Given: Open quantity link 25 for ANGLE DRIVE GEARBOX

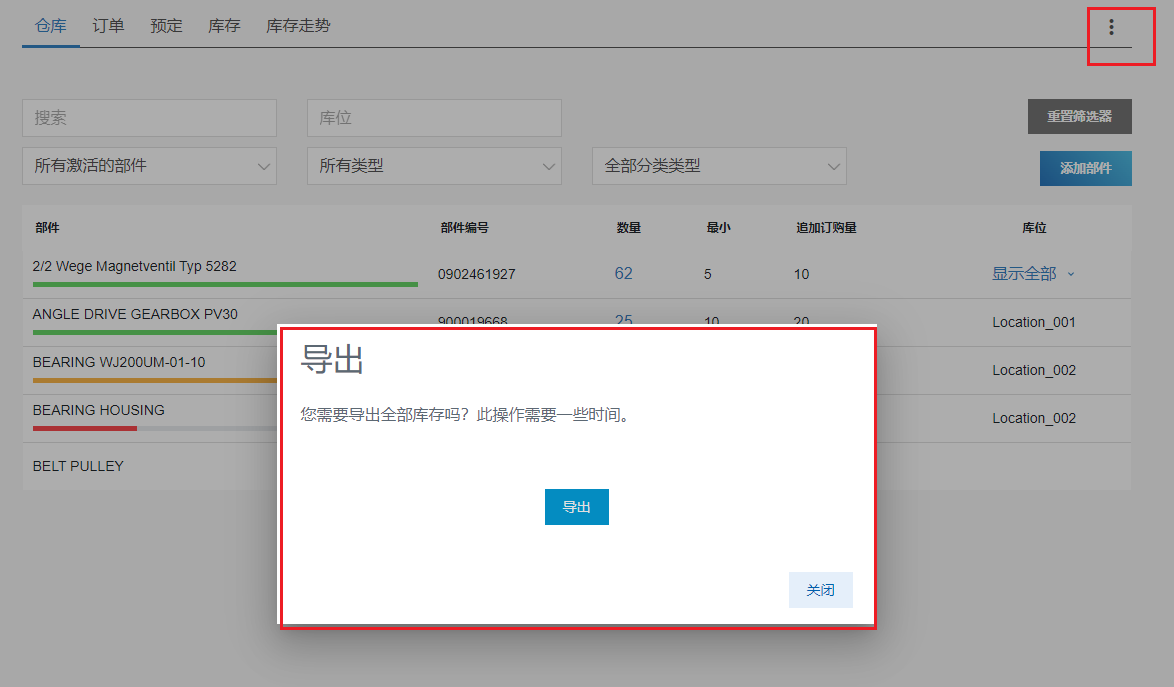Looking at the screenshot, I should coord(623,321).
